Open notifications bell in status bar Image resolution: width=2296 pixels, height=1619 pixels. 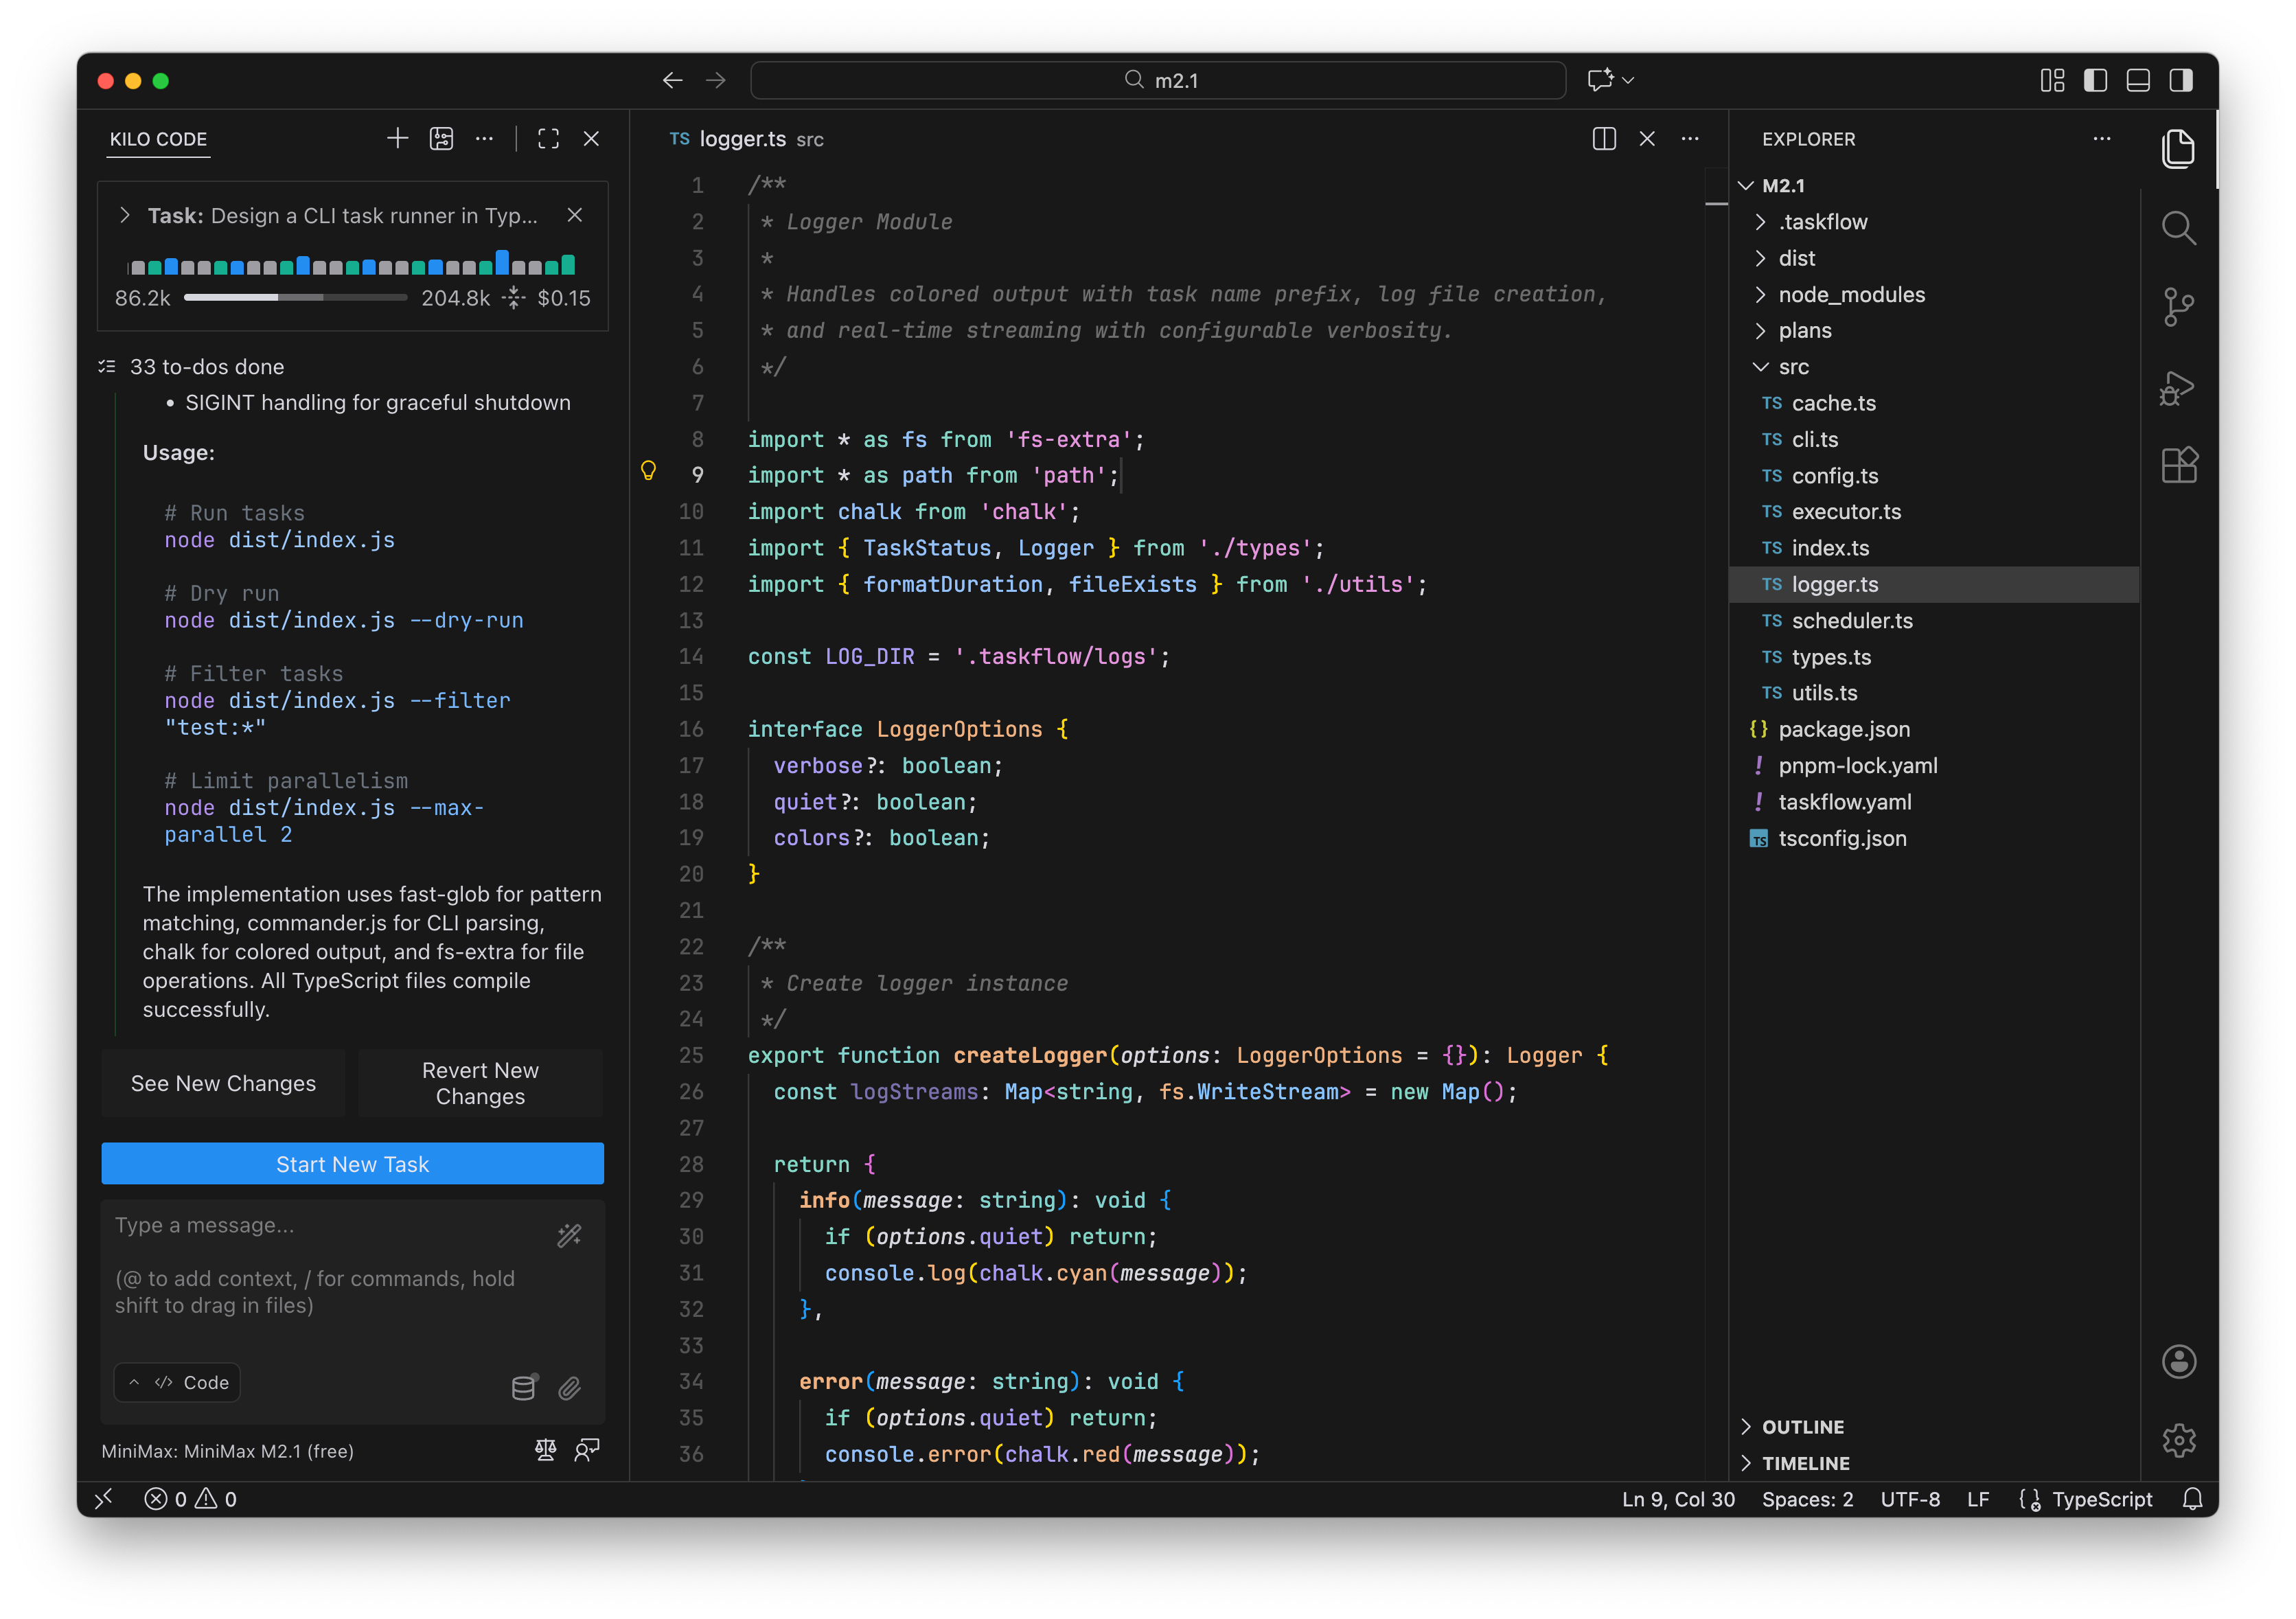click(x=2192, y=1498)
